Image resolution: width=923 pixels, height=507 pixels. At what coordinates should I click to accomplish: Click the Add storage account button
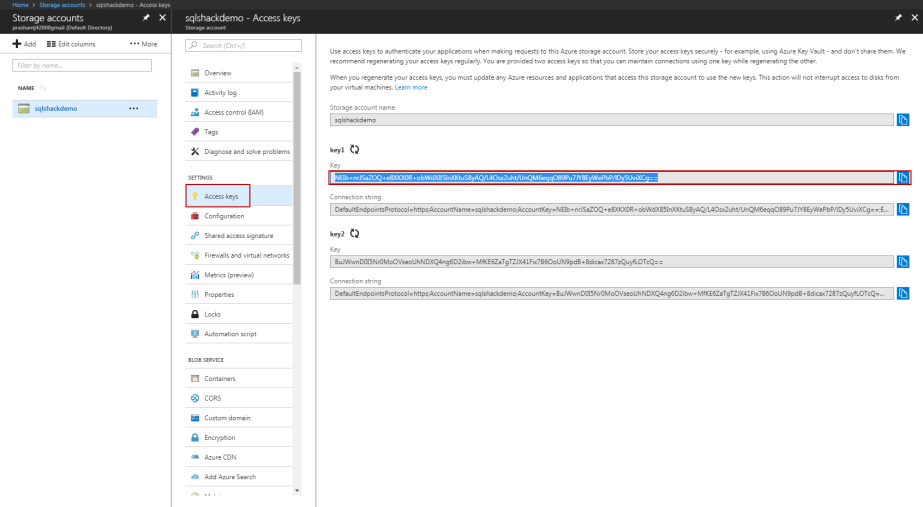24,44
